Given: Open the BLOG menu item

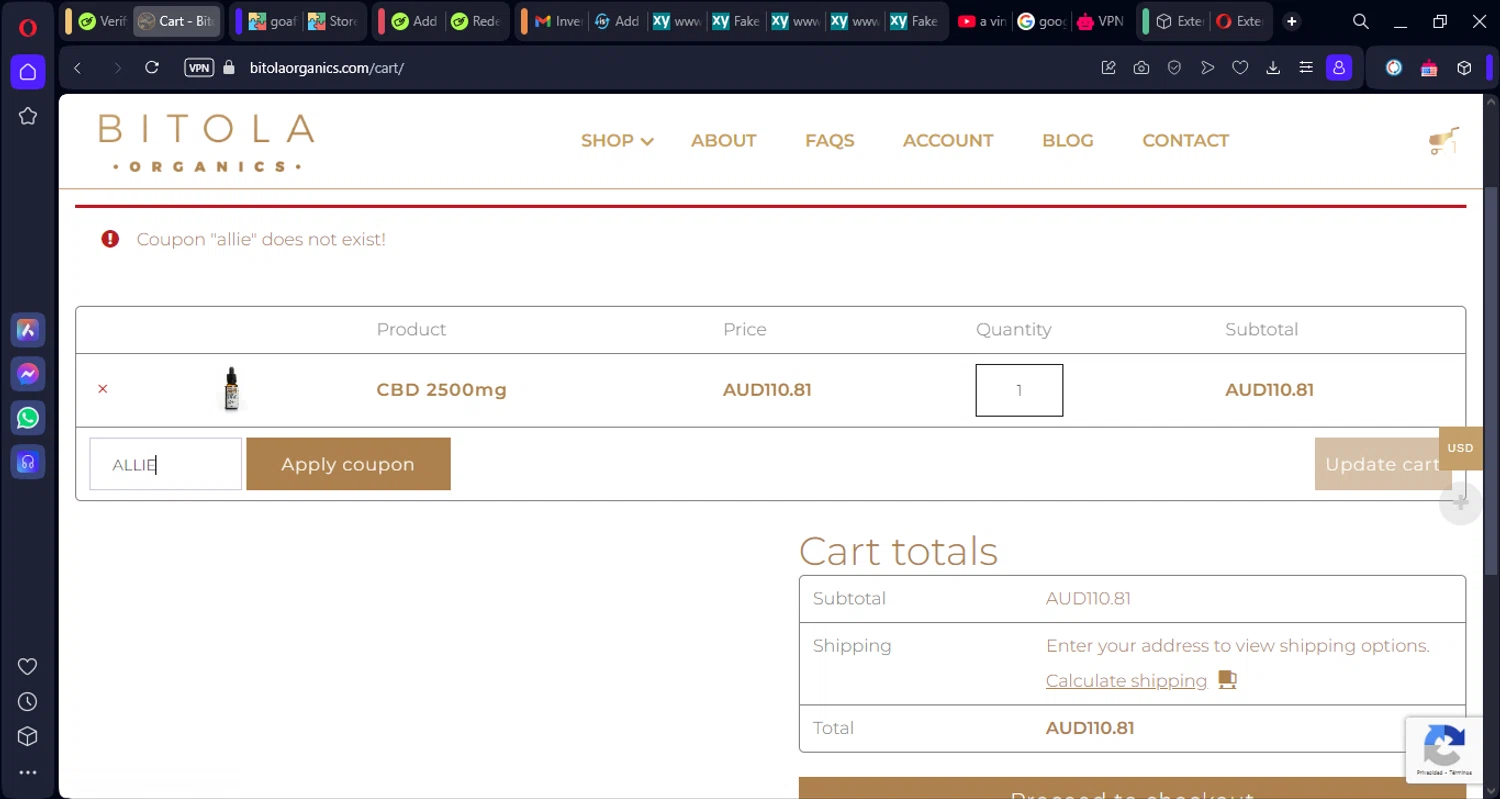Looking at the screenshot, I should pos(1067,141).
